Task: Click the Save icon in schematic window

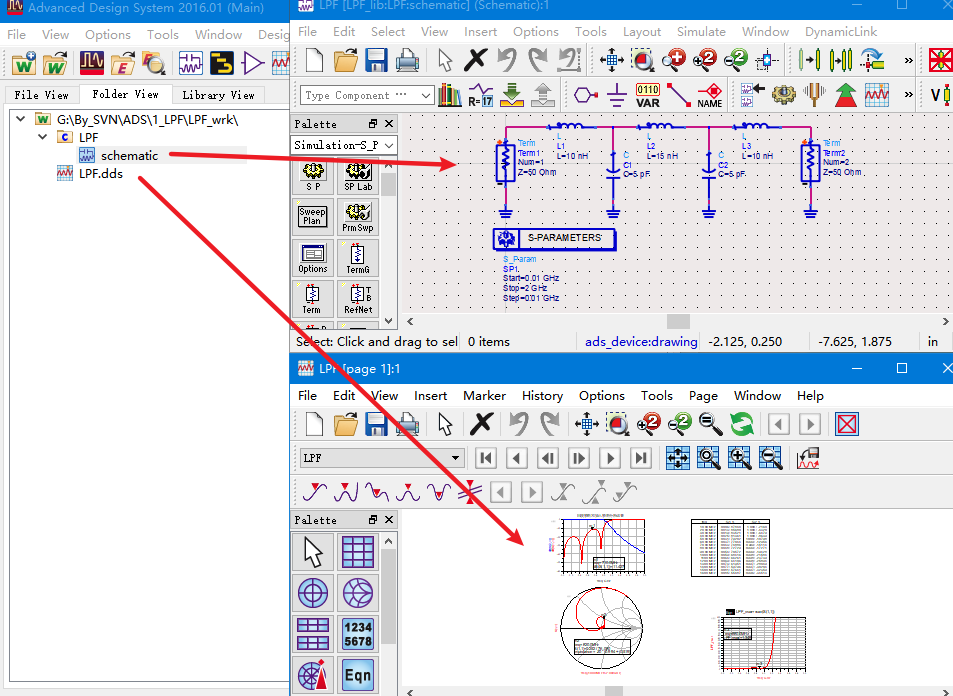Action: tap(376, 60)
